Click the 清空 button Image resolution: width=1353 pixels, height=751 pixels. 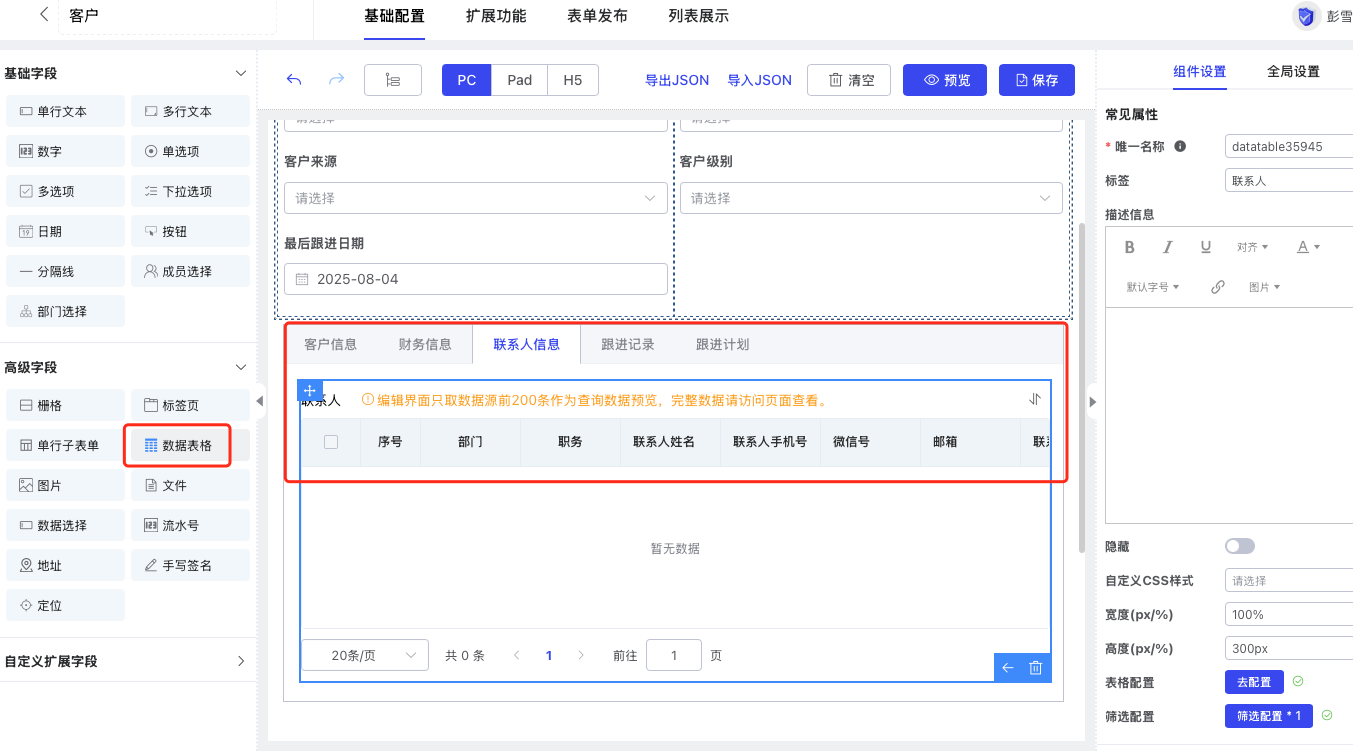[849, 80]
